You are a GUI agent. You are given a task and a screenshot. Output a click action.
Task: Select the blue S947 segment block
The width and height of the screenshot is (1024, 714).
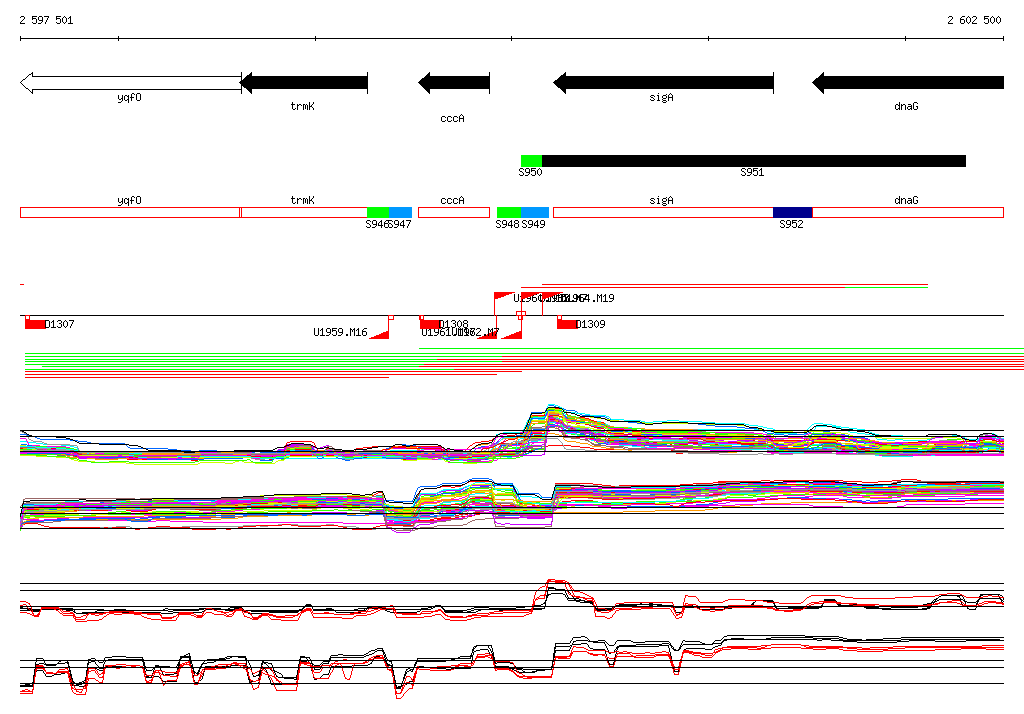coord(400,212)
